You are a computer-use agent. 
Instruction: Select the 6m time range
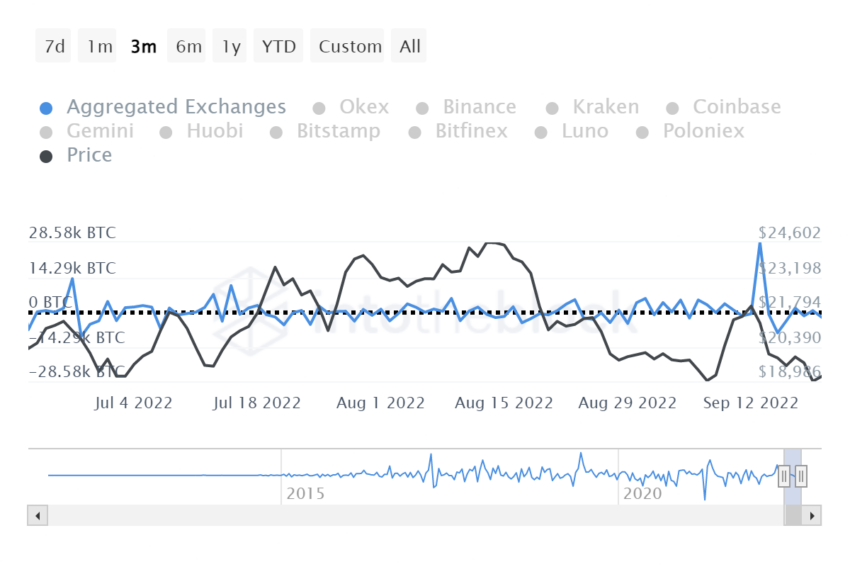(x=188, y=46)
